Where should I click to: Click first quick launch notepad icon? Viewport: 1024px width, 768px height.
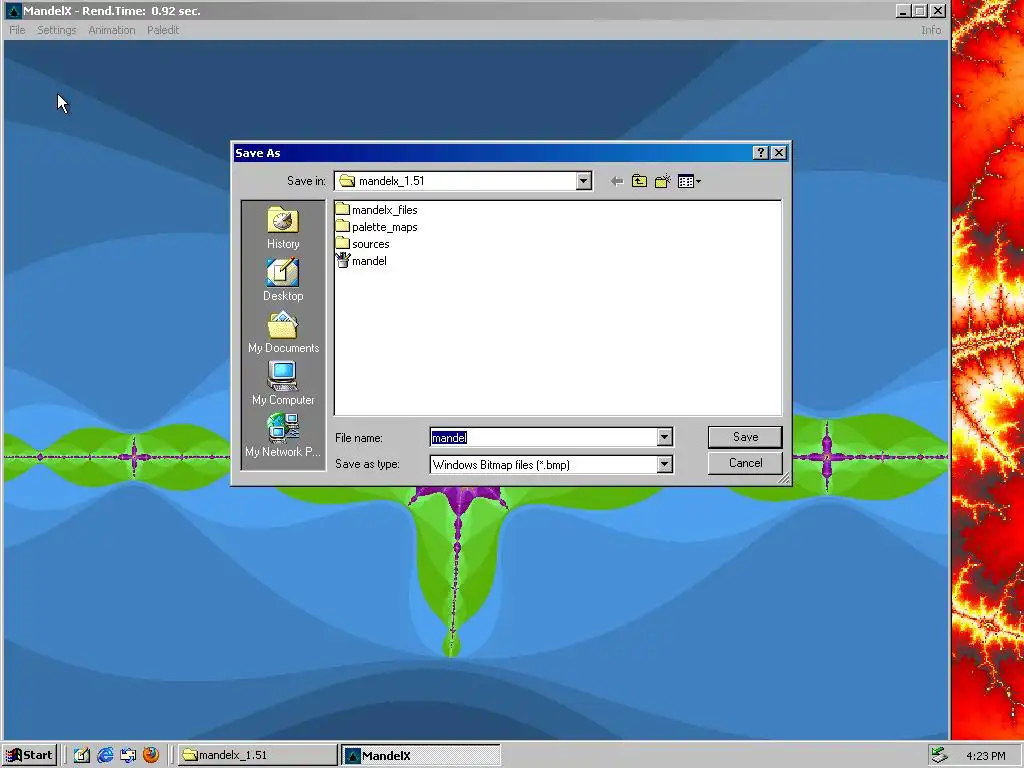pyautogui.click(x=82, y=755)
